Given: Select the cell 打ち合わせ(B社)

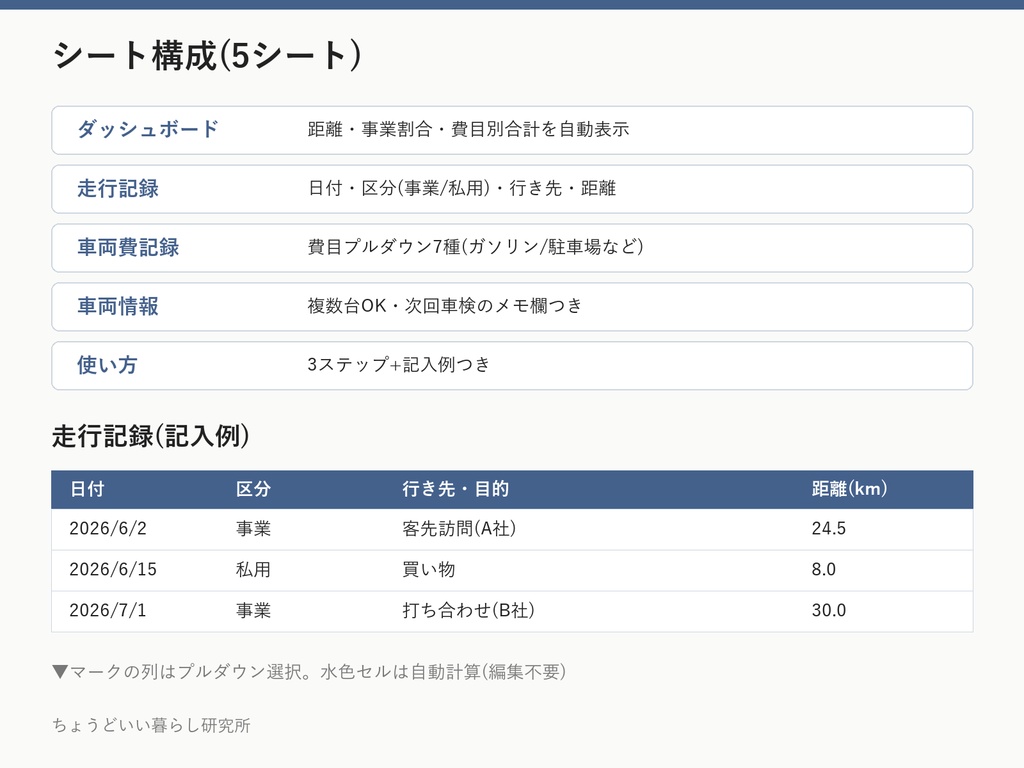Looking at the screenshot, I should click(x=468, y=611).
